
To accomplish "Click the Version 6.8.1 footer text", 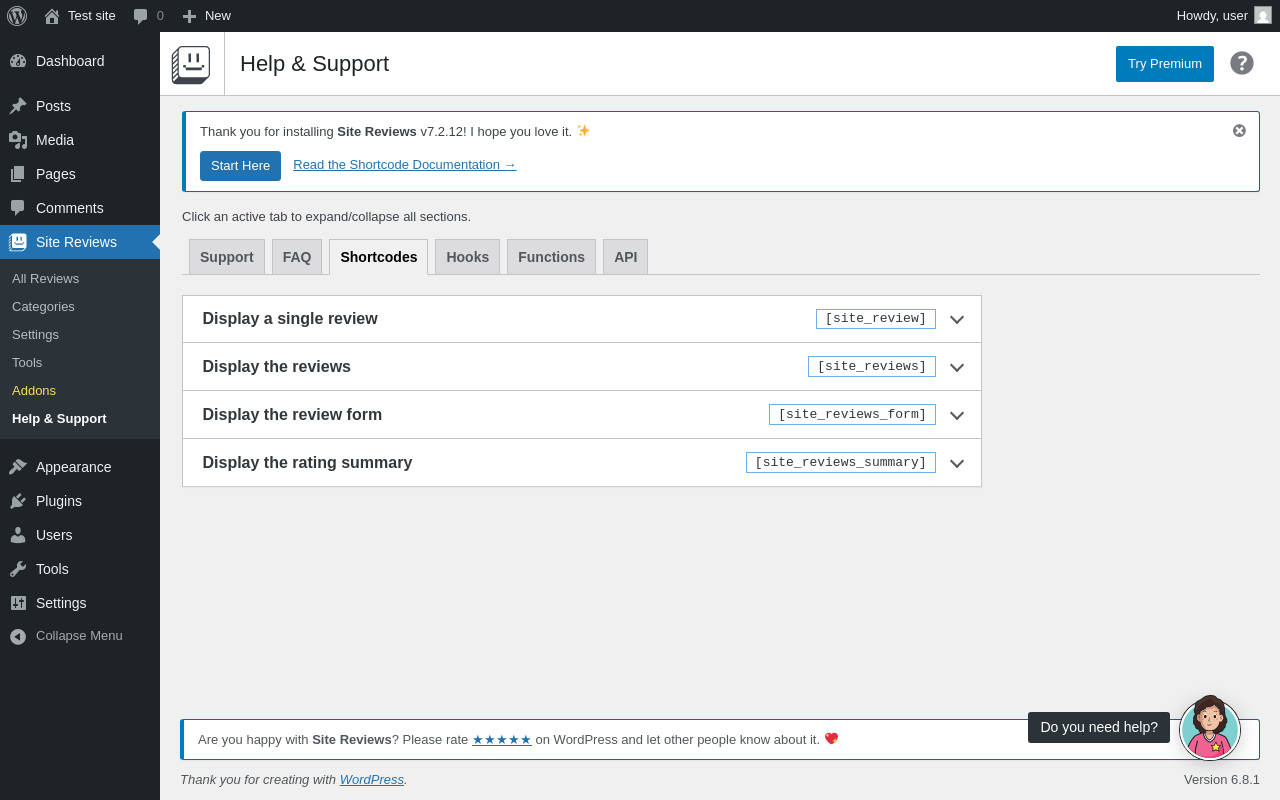I will 1222,780.
